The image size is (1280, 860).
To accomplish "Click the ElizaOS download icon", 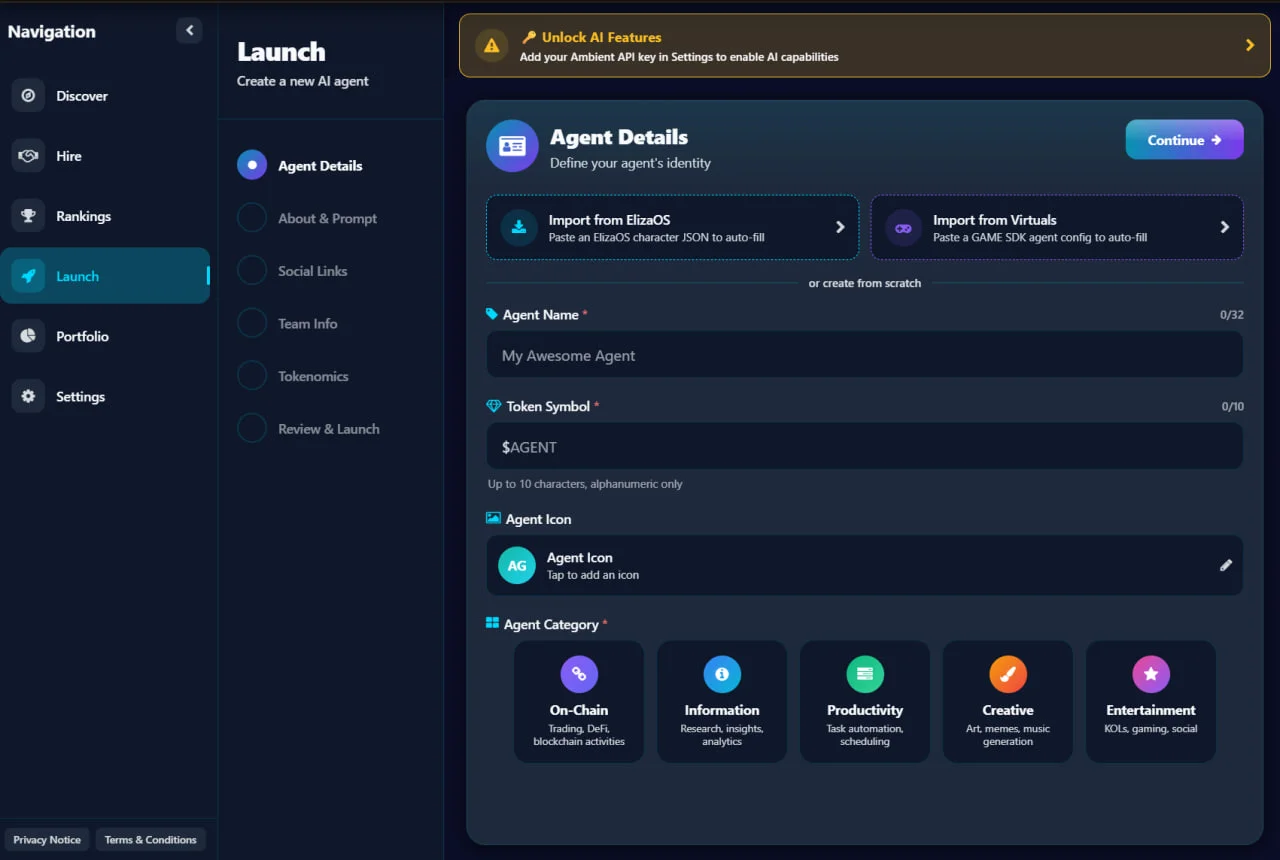I will click(x=519, y=227).
